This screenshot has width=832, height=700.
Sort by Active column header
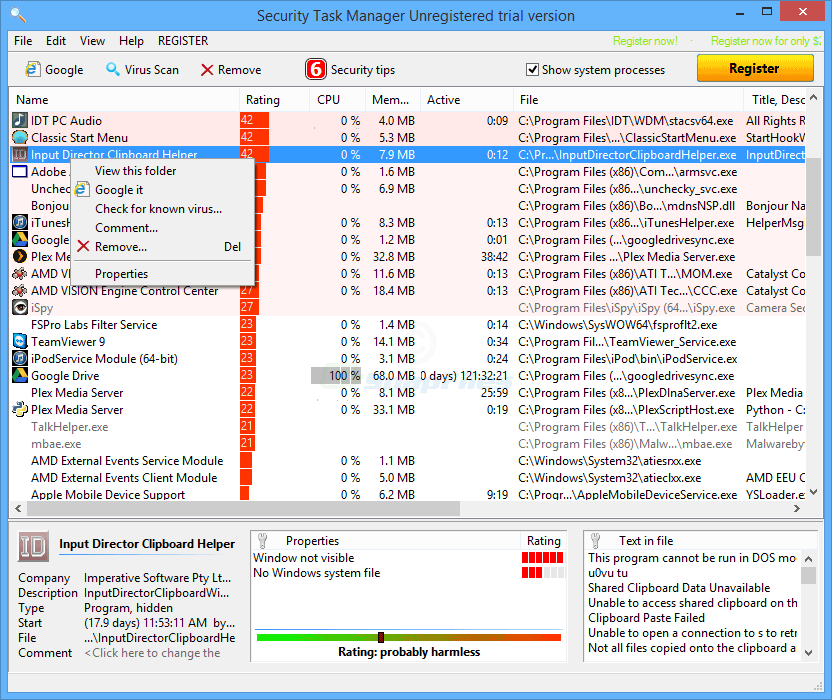tap(467, 100)
